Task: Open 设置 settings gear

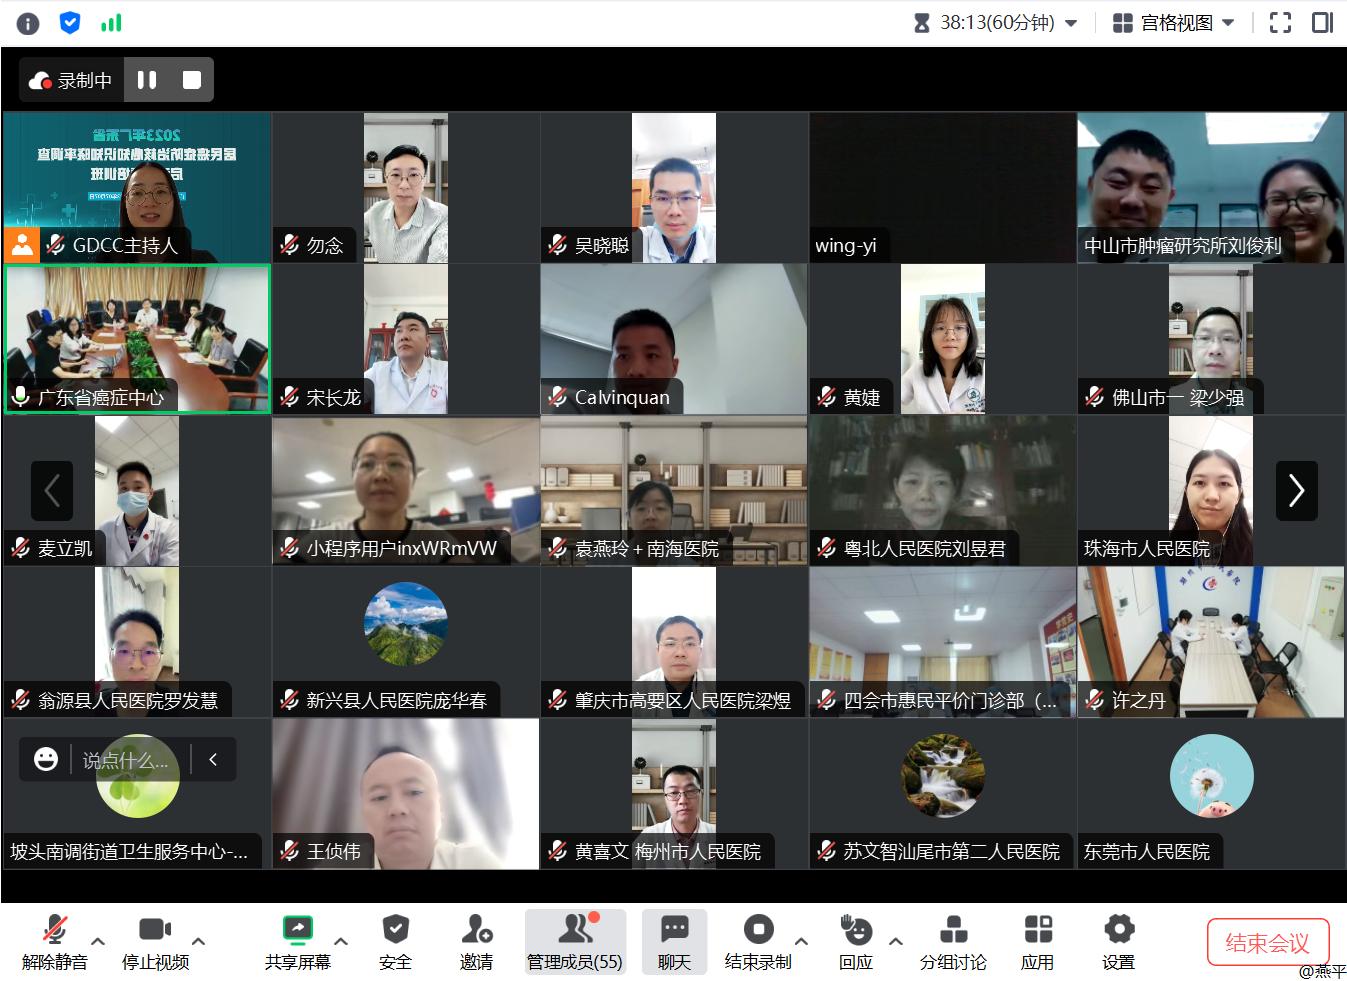Action: [x=1118, y=942]
